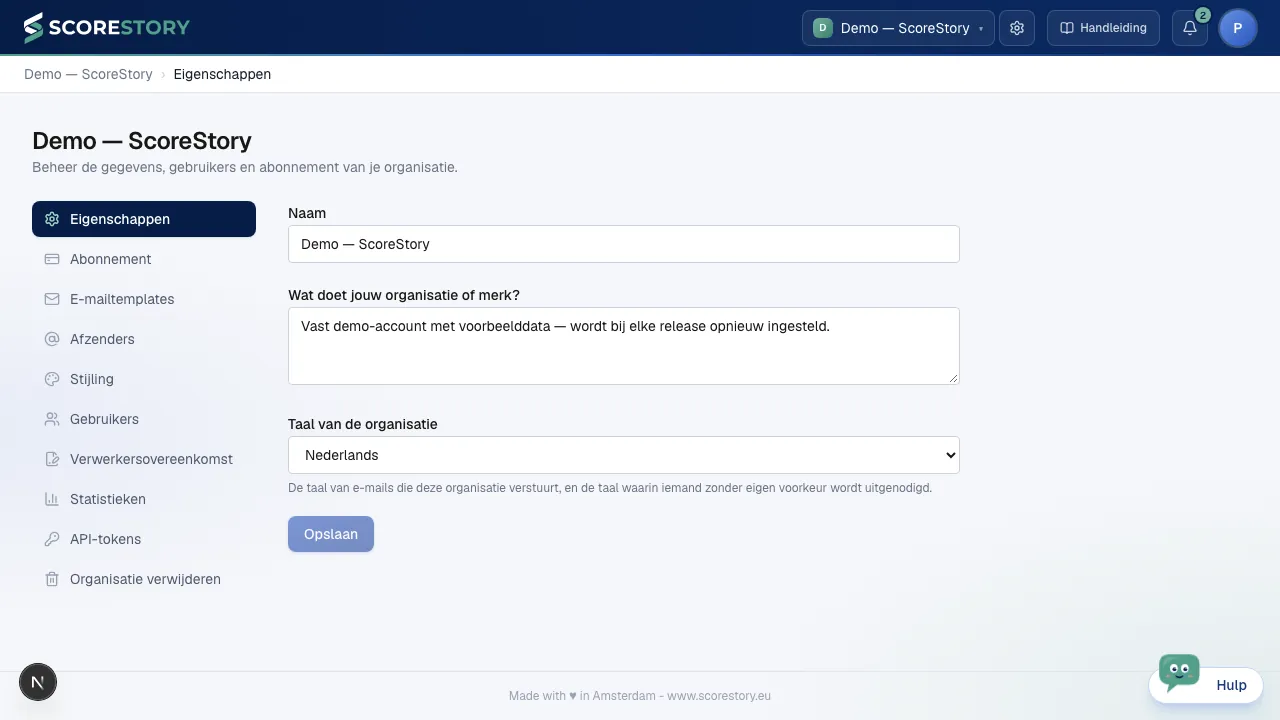Screen dimensions: 1280x720
Task: Expand the Demo — ScoreStory organisation switcher
Action: [898, 28]
